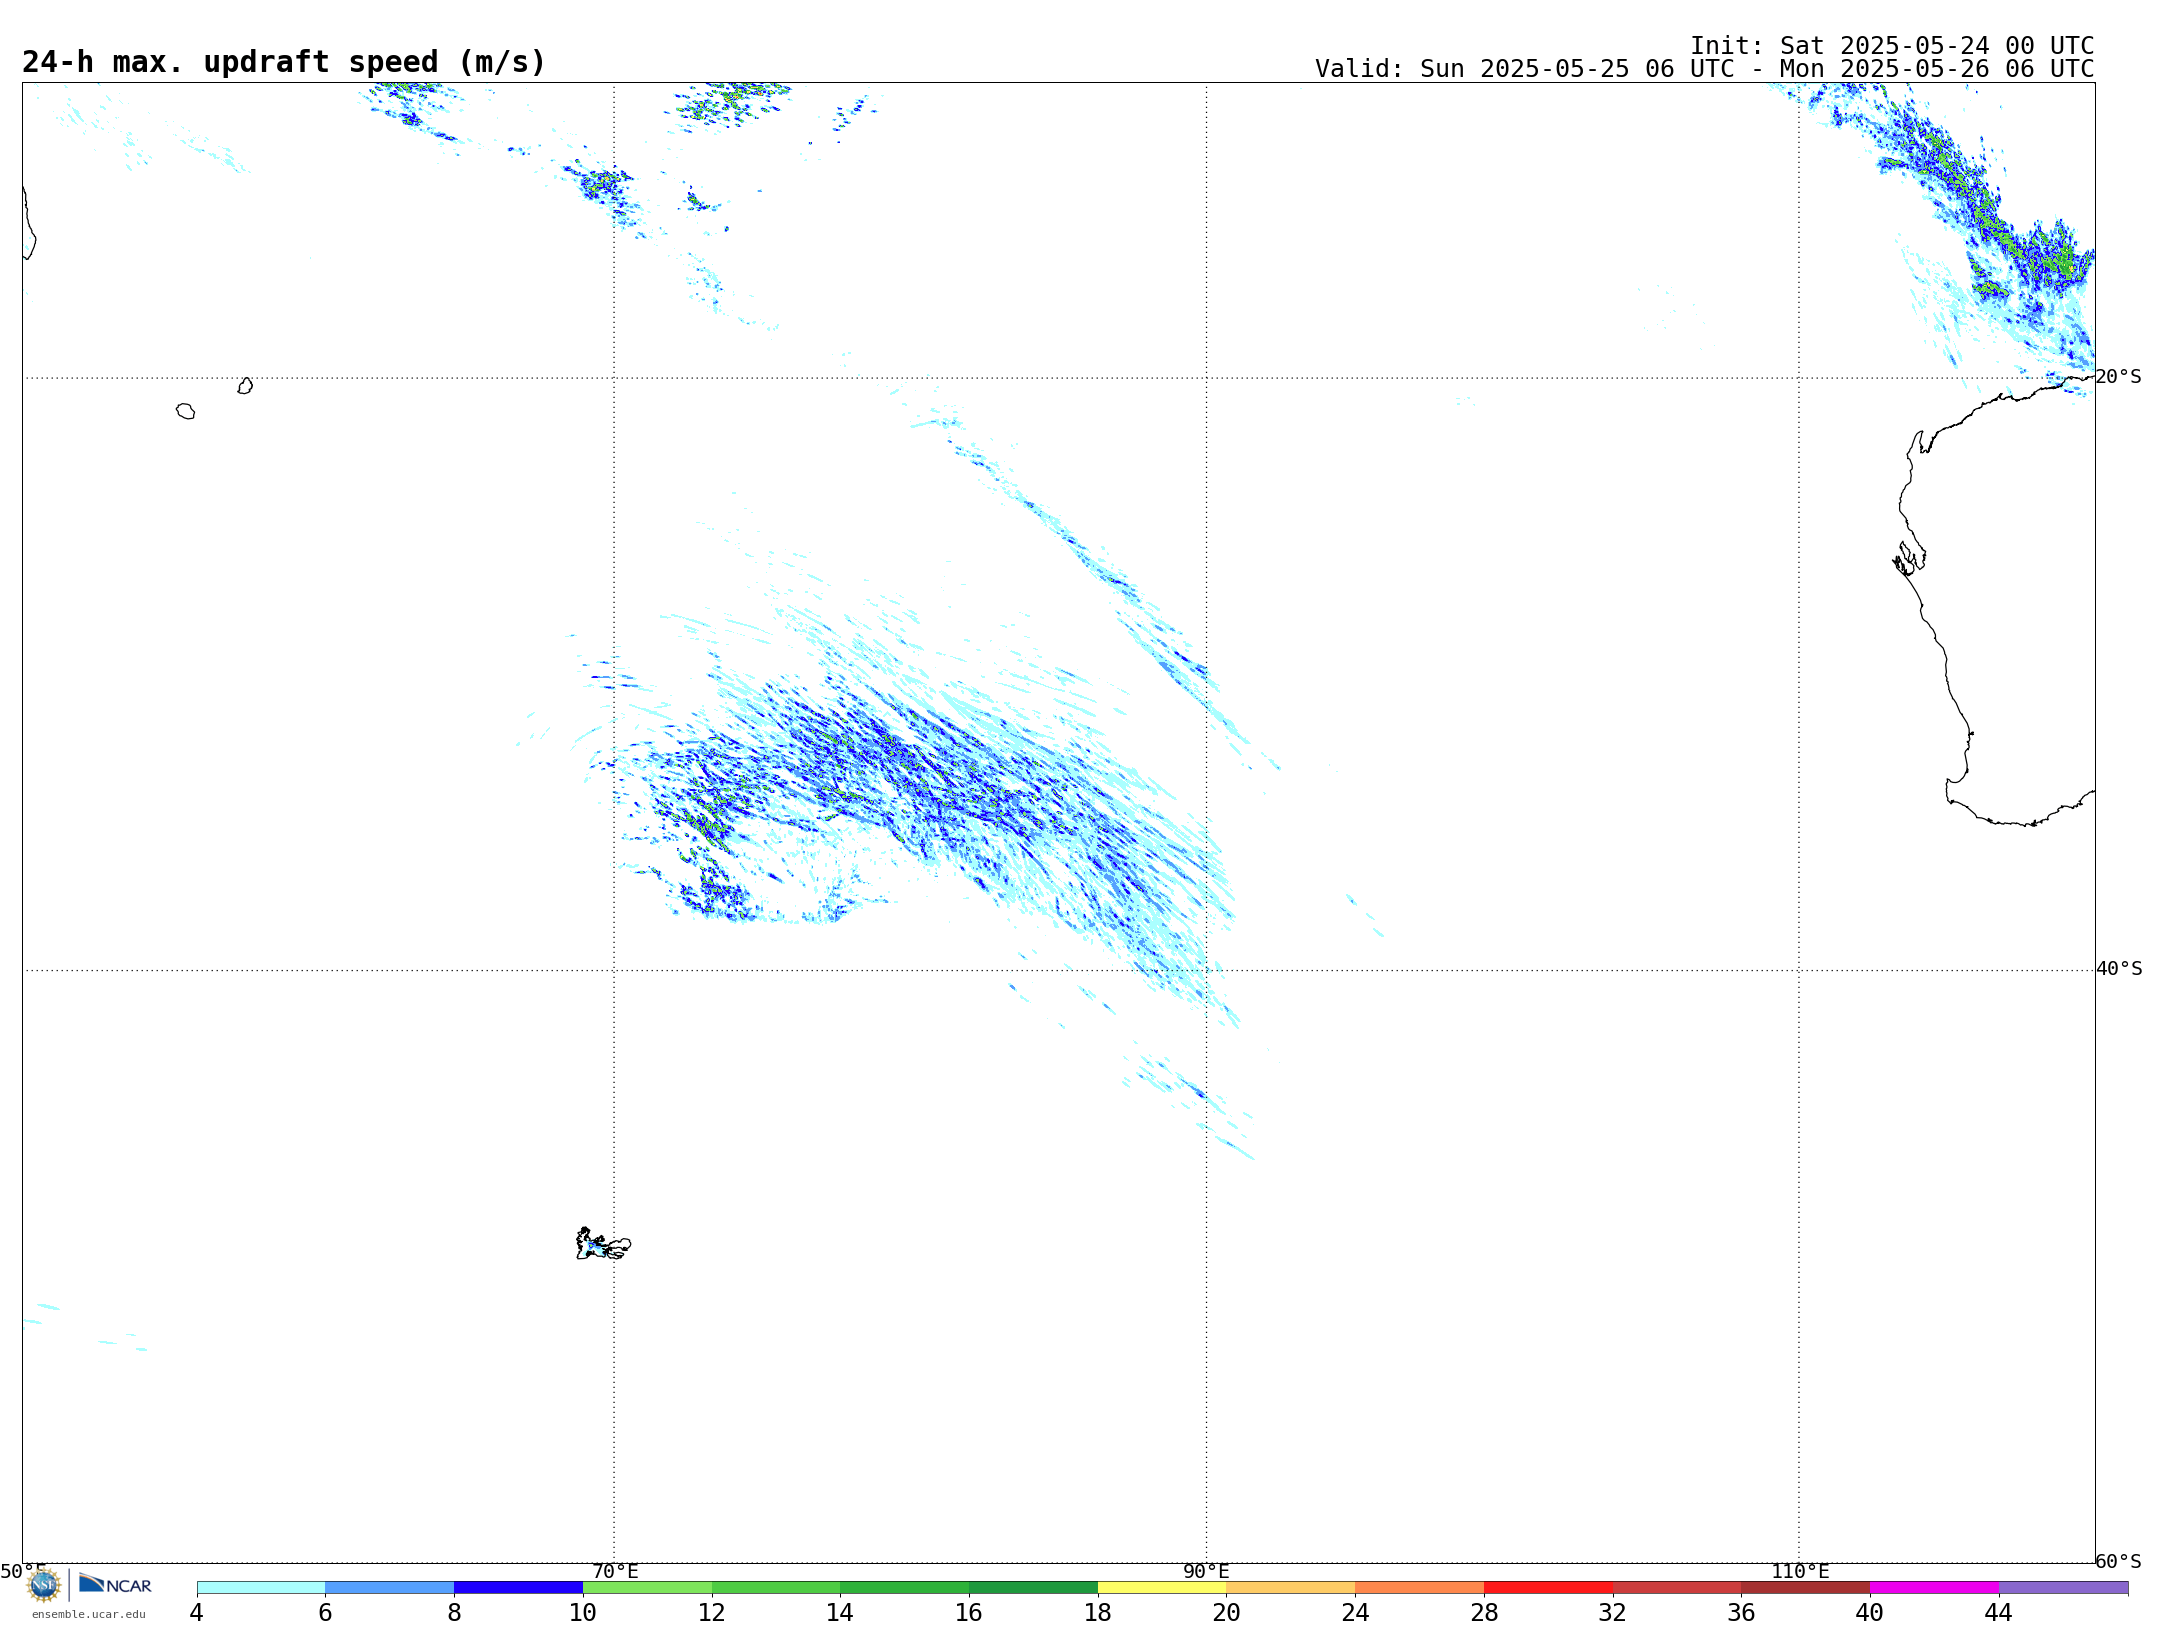Click the NSF logo
The height and width of the screenshot is (1626, 2160).
pyautogui.click(x=44, y=1585)
